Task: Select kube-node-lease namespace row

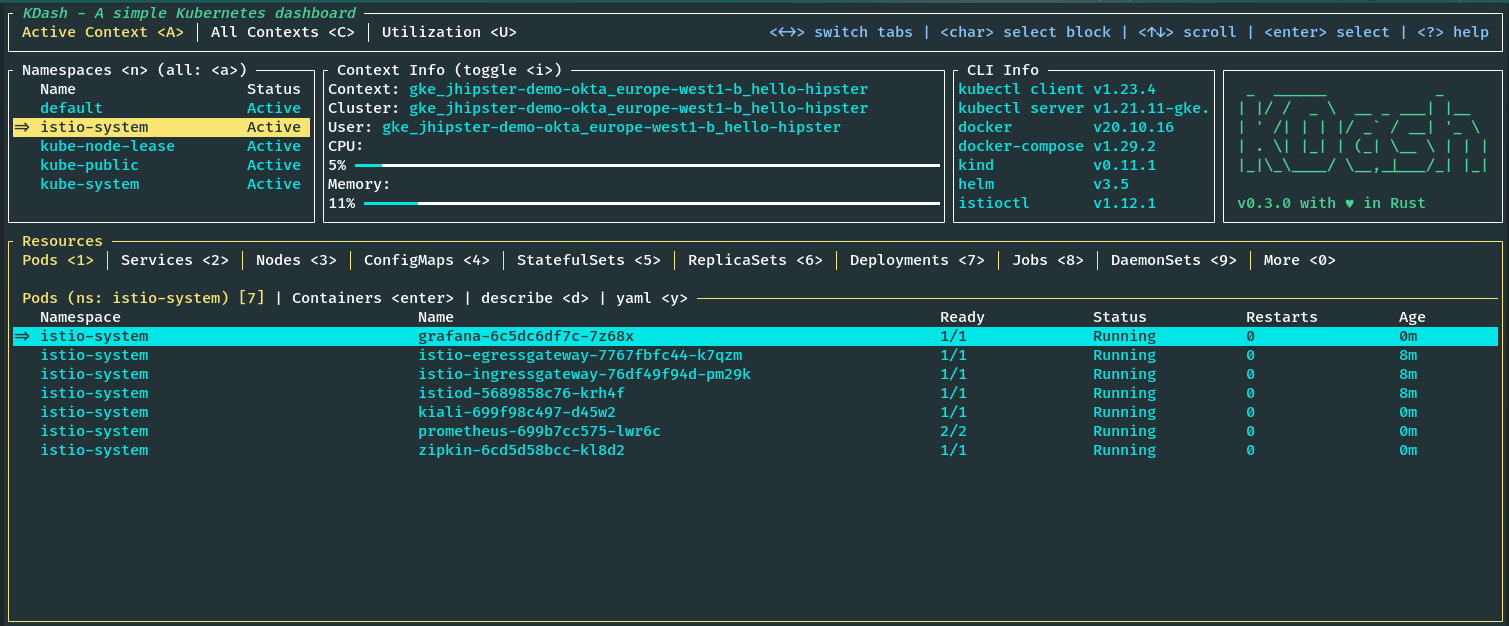Action: coord(107,146)
